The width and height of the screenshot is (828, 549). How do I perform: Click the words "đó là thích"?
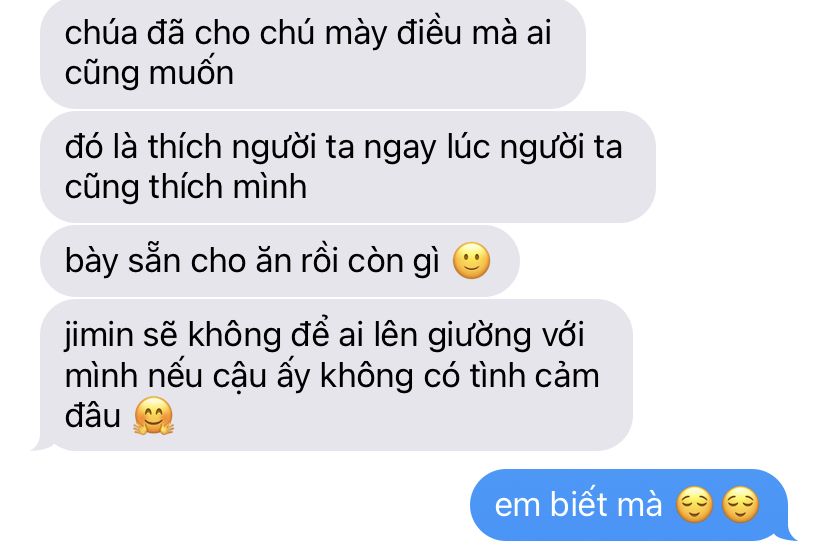click(143, 147)
